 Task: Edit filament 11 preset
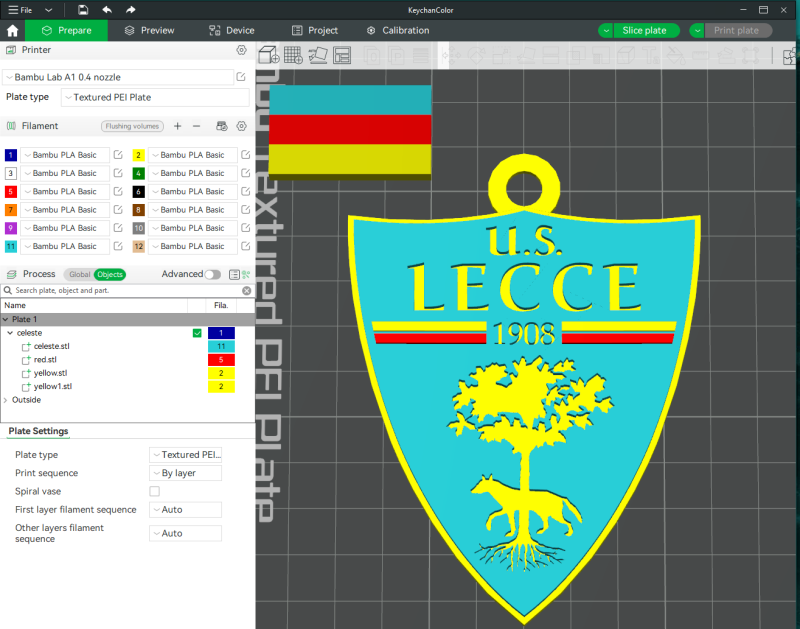pyautogui.click(x=118, y=246)
